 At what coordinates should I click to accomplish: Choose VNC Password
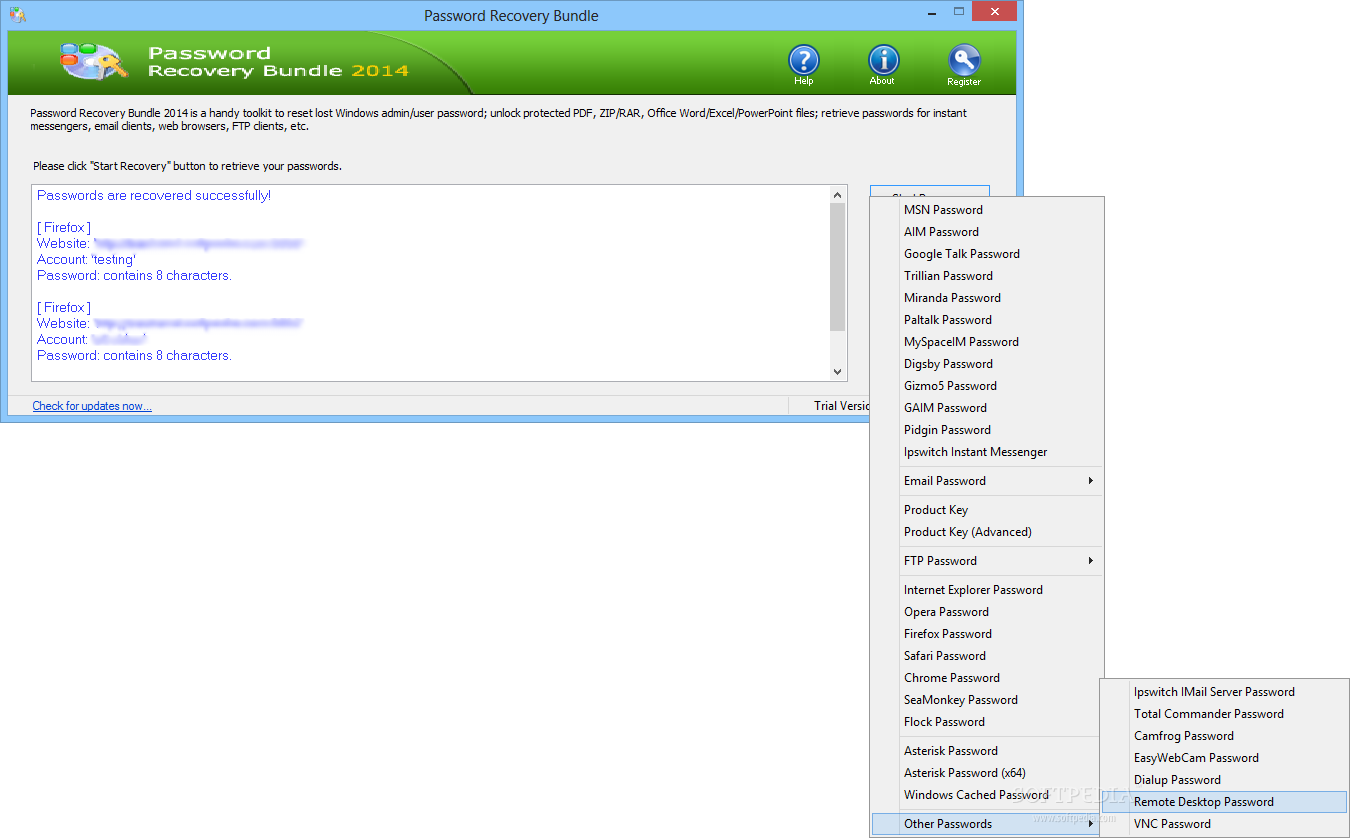[1224, 824]
